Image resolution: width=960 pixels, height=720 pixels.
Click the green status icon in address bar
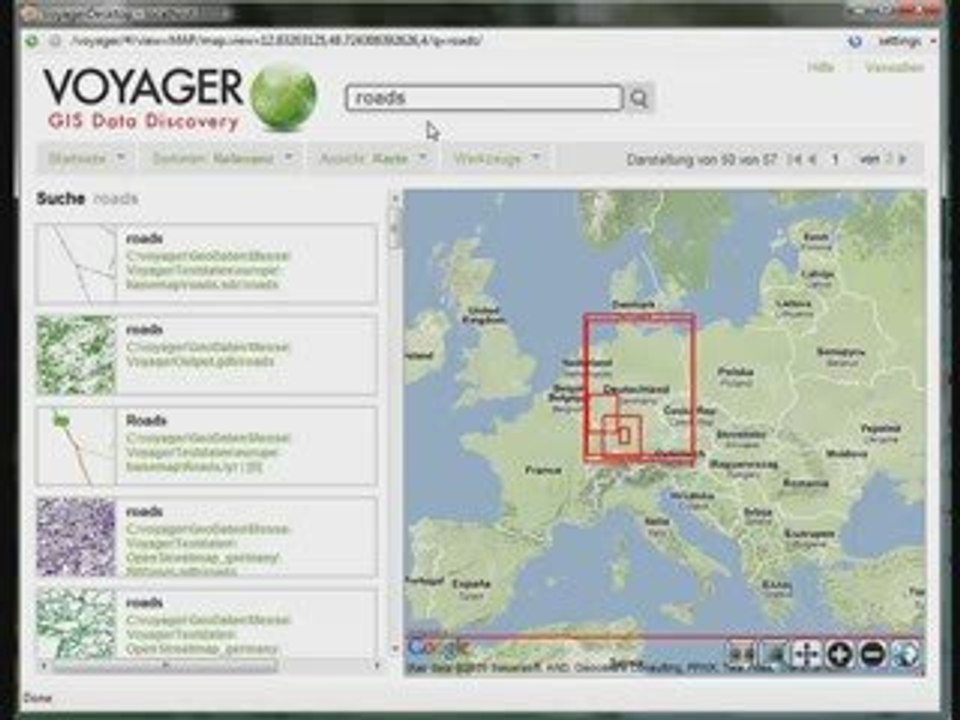pyautogui.click(x=31, y=41)
